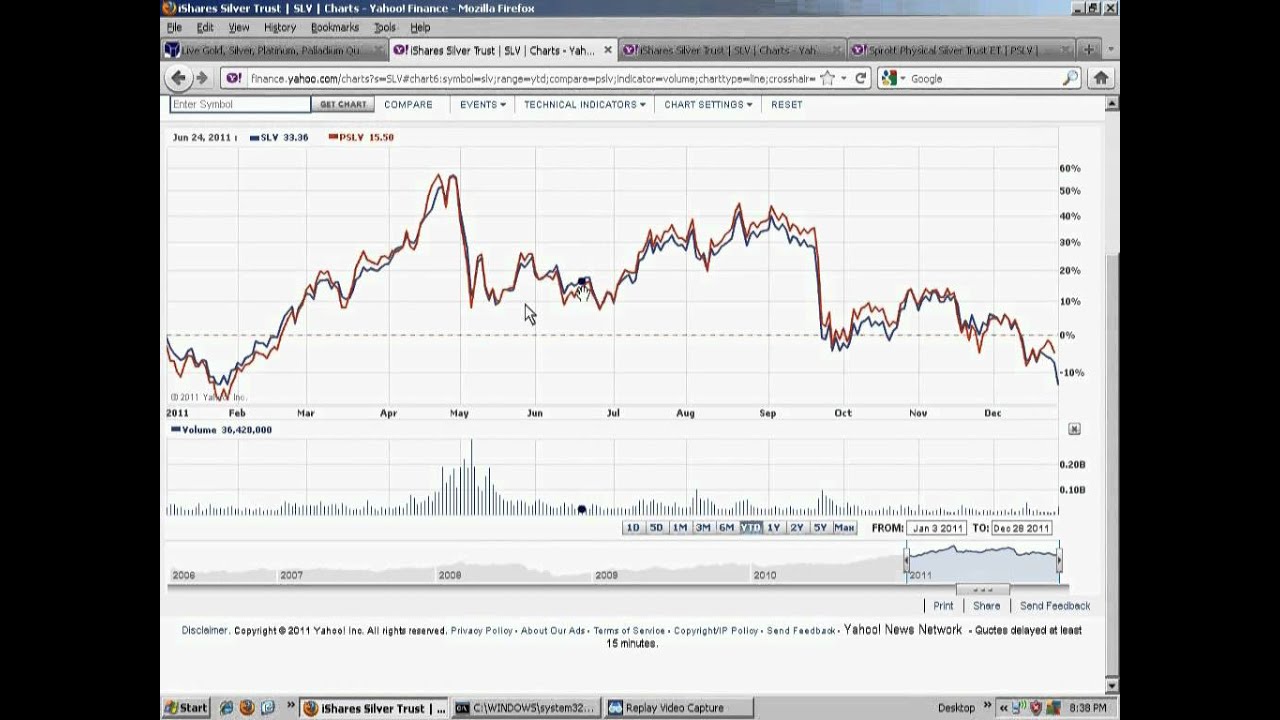Expand the Chart Settings dropdown
Viewport: 1280px width, 720px height.
click(x=708, y=104)
